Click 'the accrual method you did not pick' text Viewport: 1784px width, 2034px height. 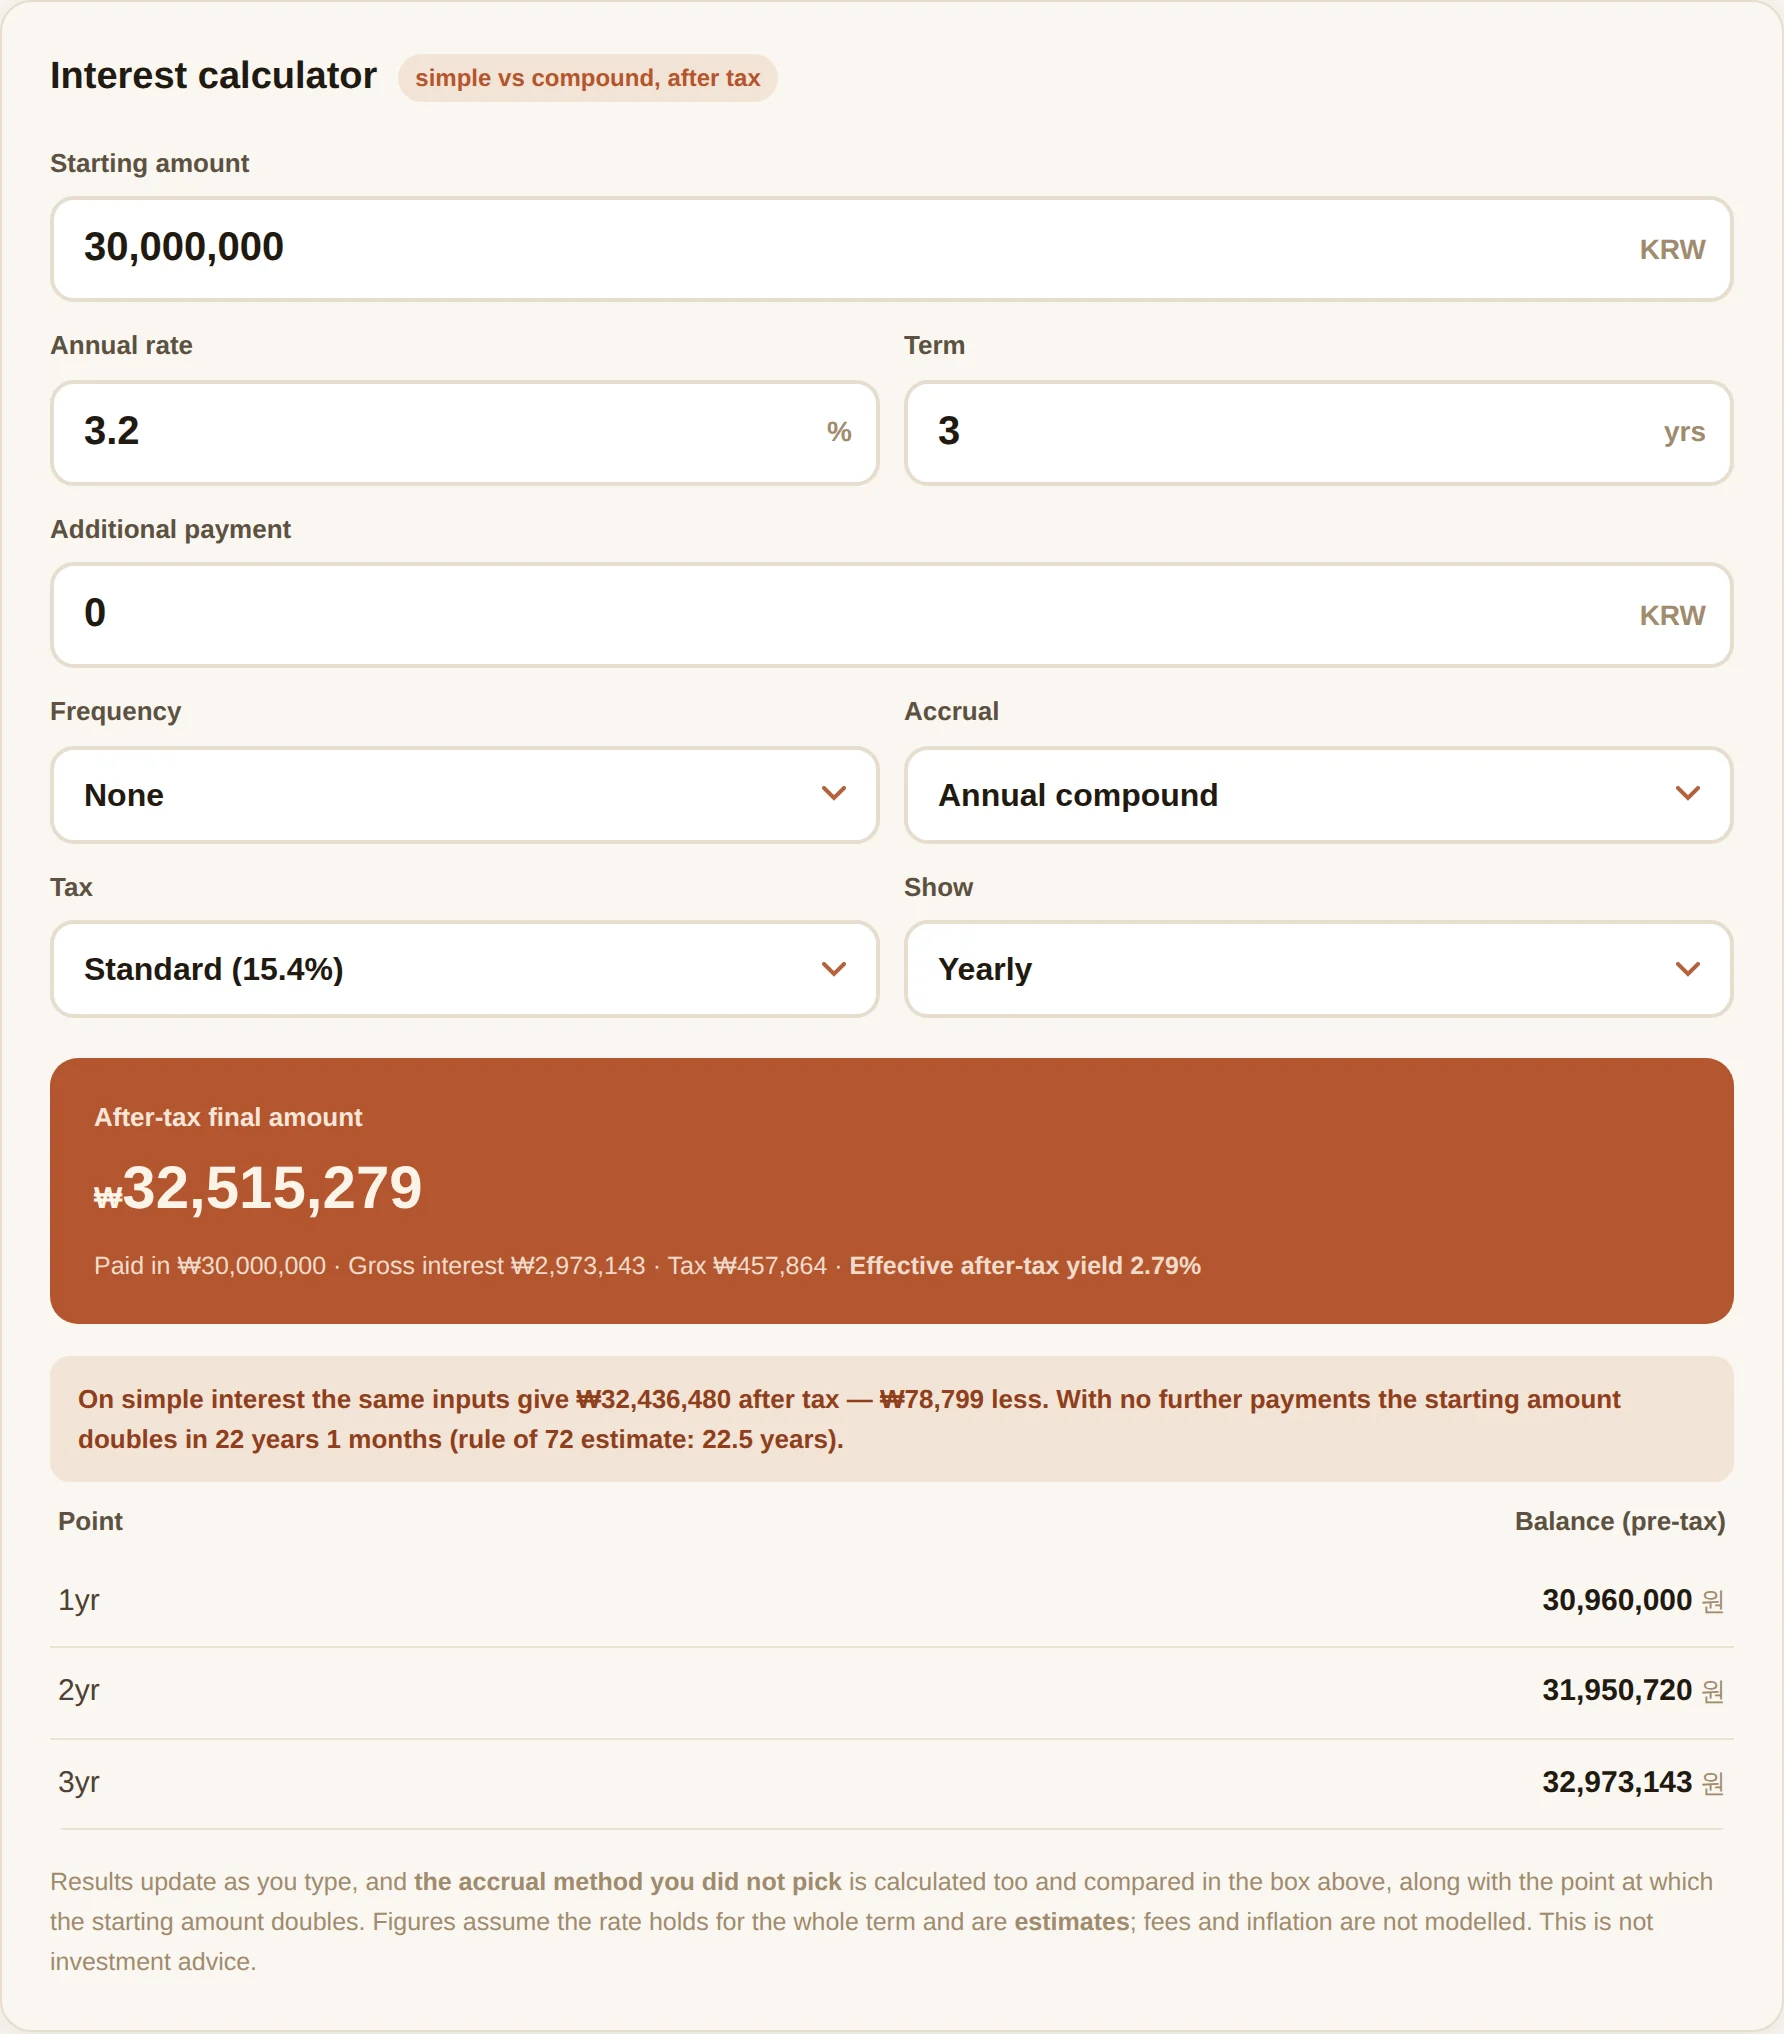(x=628, y=1882)
